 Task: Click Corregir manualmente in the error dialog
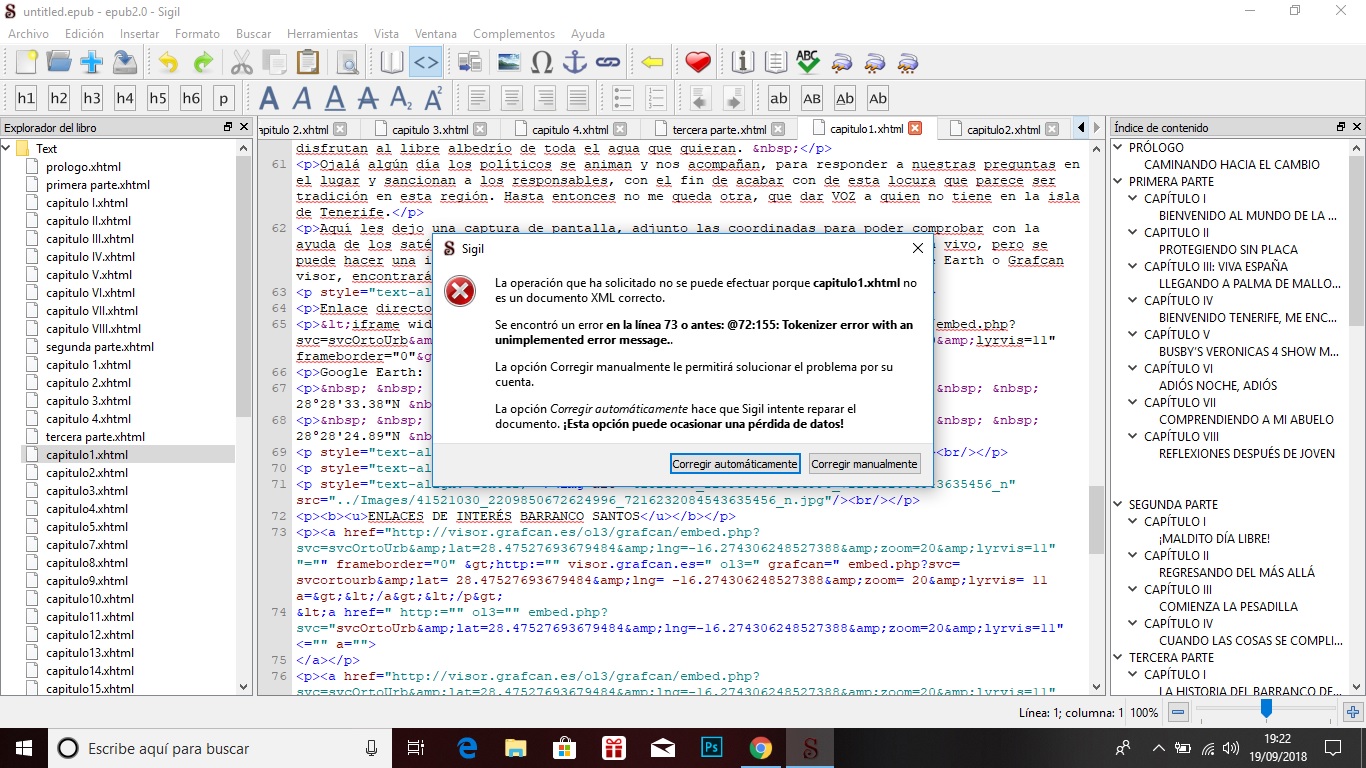point(864,464)
